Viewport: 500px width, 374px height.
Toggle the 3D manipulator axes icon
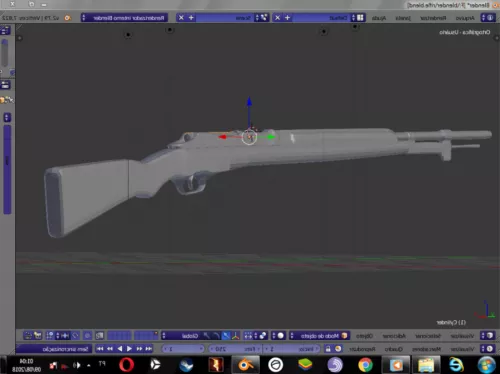(x=236, y=336)
